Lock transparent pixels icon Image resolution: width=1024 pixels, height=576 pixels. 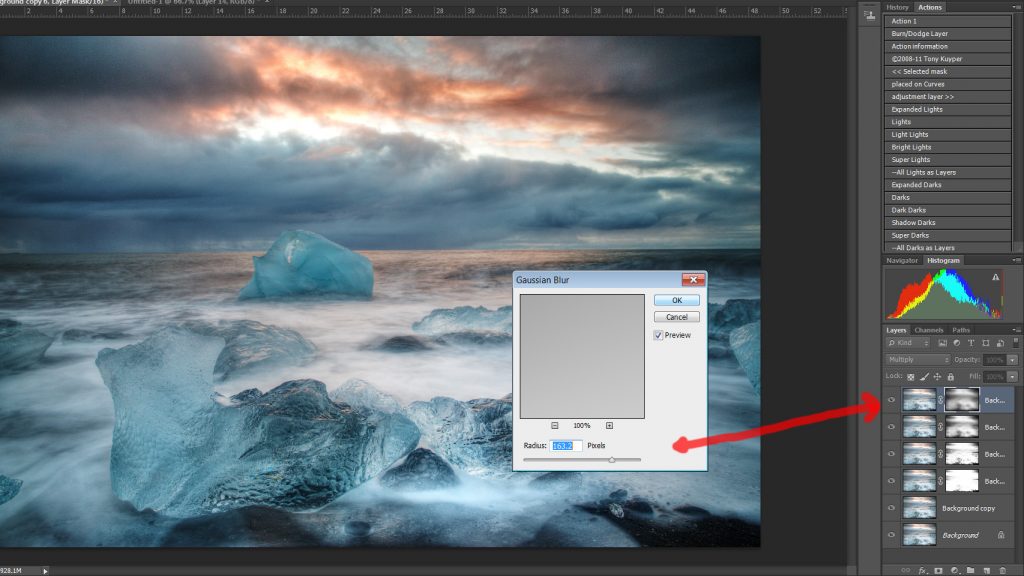tap(910, 377)
